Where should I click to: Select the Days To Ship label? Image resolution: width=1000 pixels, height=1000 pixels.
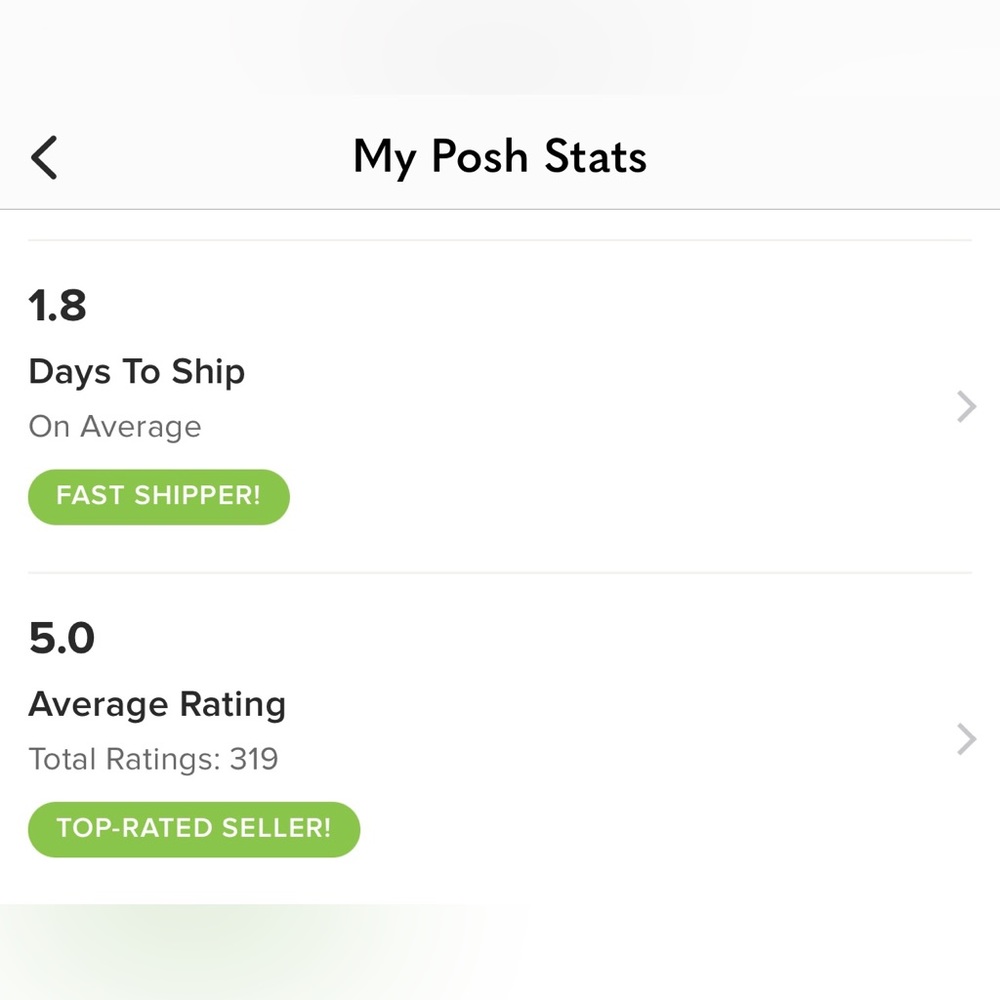click(x=136, y=372)
